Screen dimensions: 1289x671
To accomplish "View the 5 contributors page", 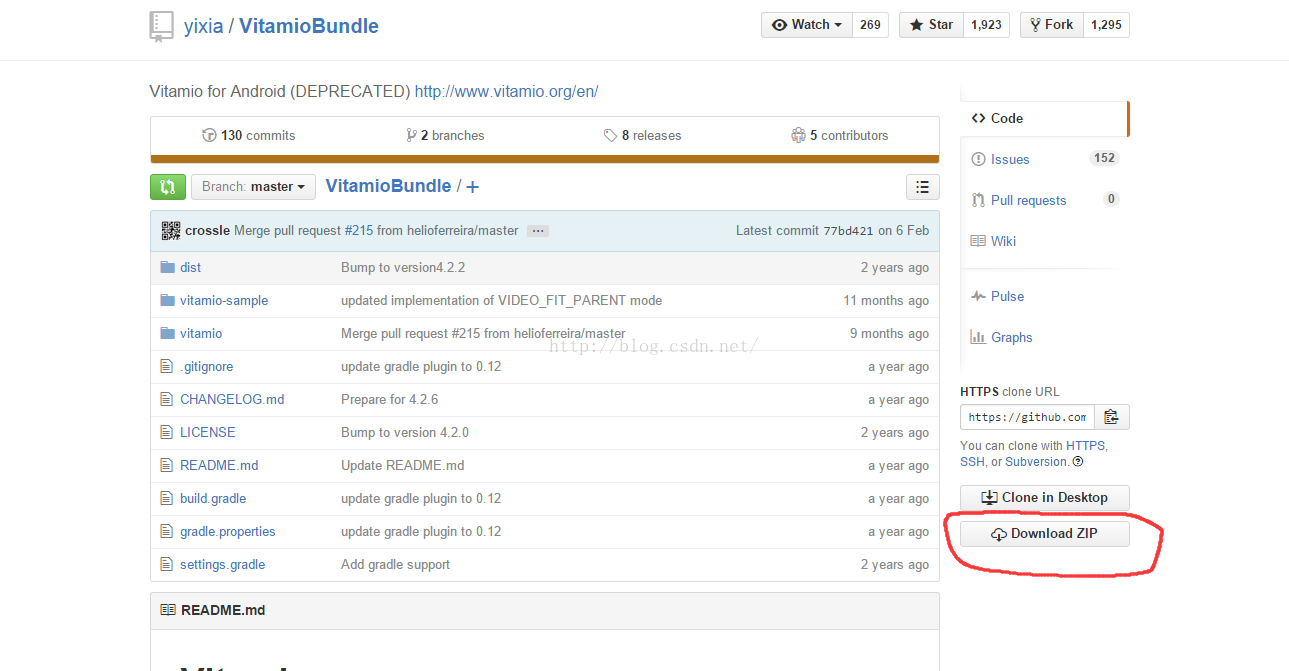I will [840, 135].
